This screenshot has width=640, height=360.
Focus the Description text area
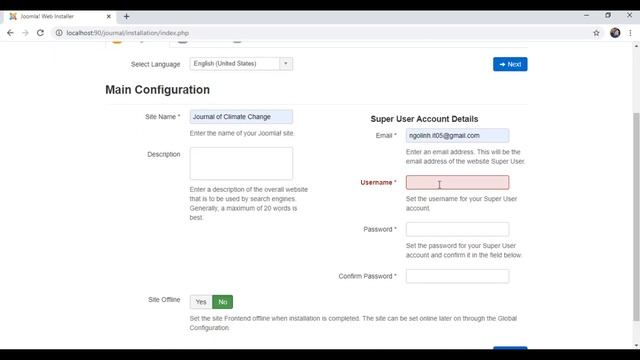click(x=241, y=163)
